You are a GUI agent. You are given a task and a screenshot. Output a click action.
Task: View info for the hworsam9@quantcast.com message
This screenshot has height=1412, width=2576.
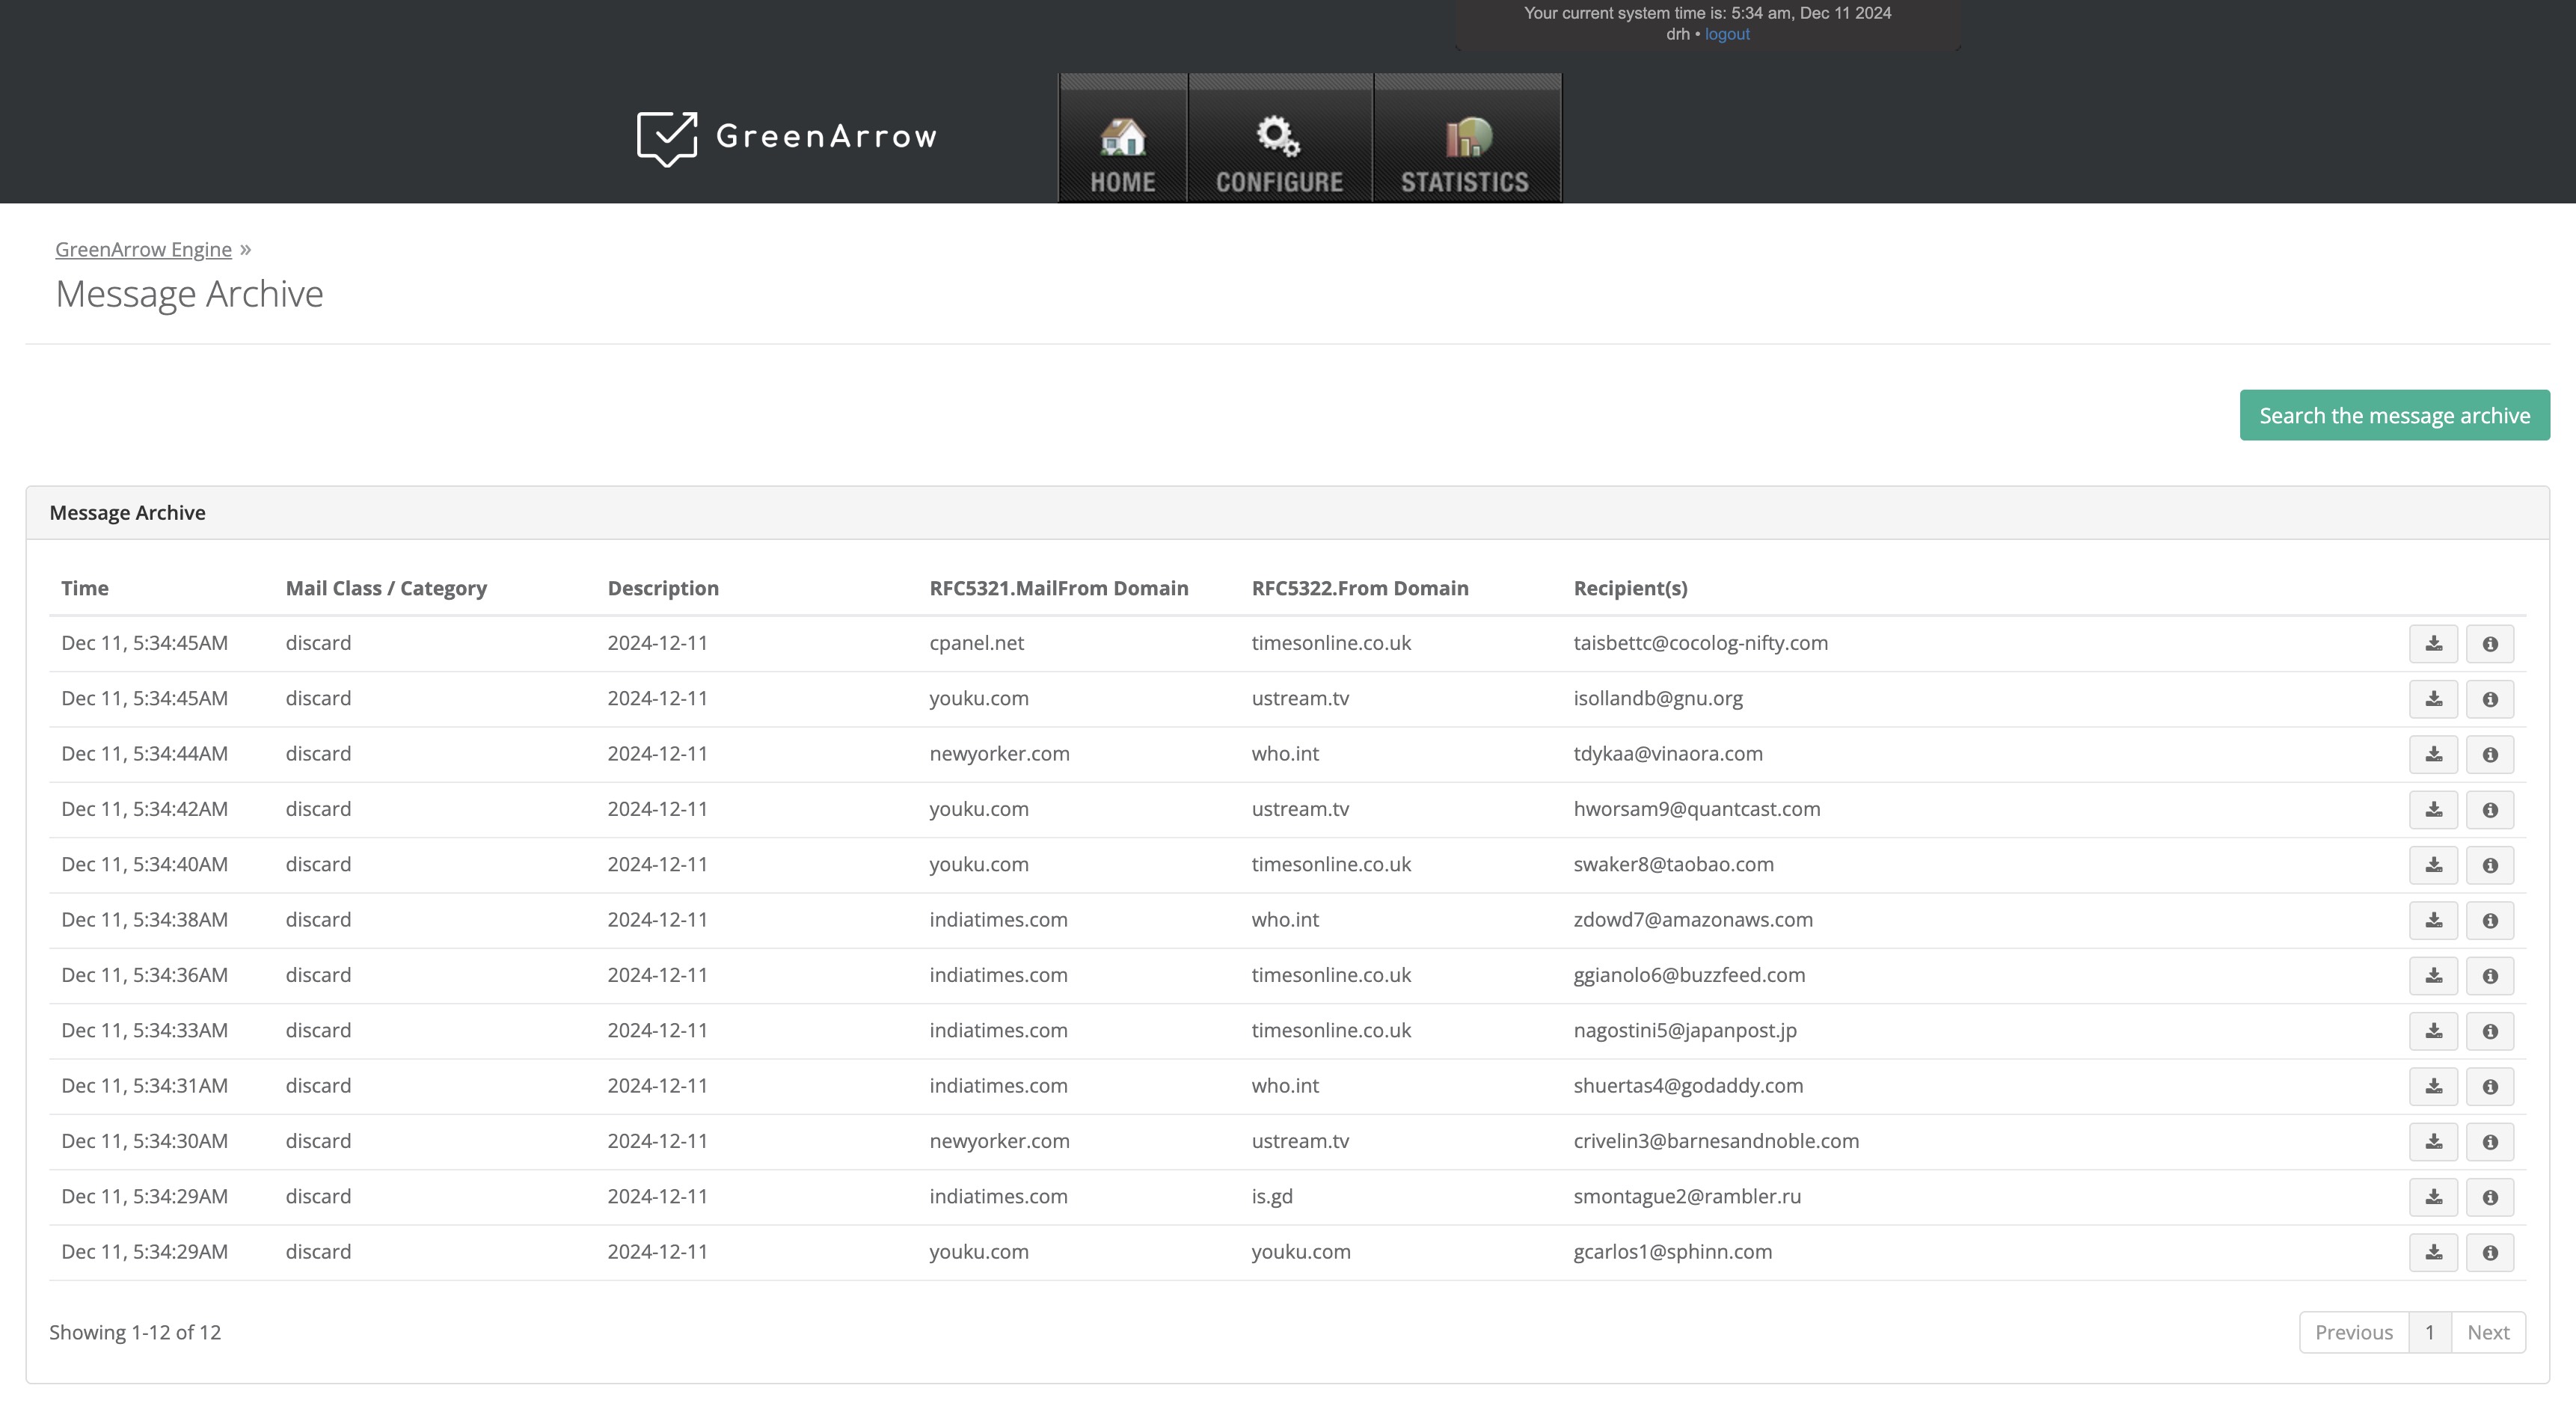click(x=2489, y=810)
